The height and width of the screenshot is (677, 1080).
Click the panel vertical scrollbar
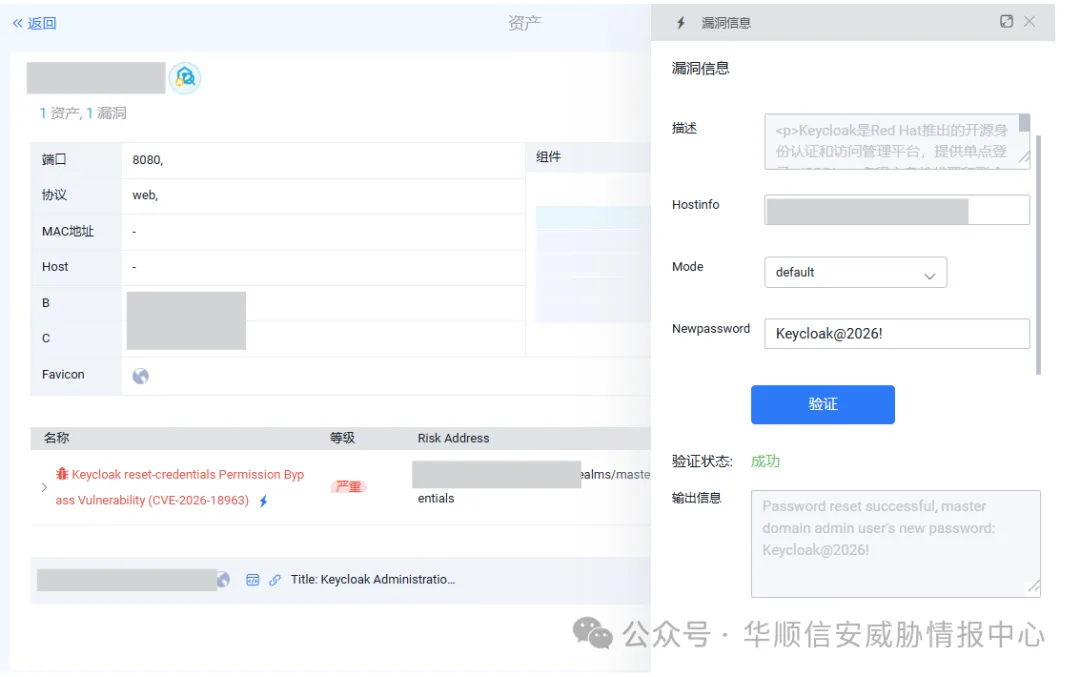pyautogui.click(x=1038, y=255)
